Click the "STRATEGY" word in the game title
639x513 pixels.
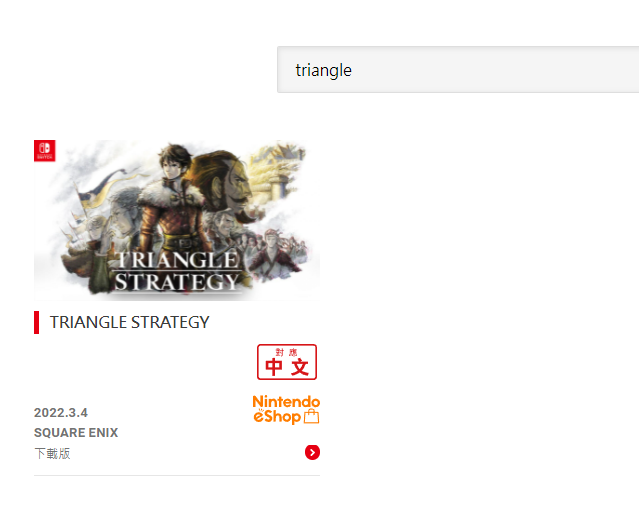pyautogui.click(x=170, y=322)
